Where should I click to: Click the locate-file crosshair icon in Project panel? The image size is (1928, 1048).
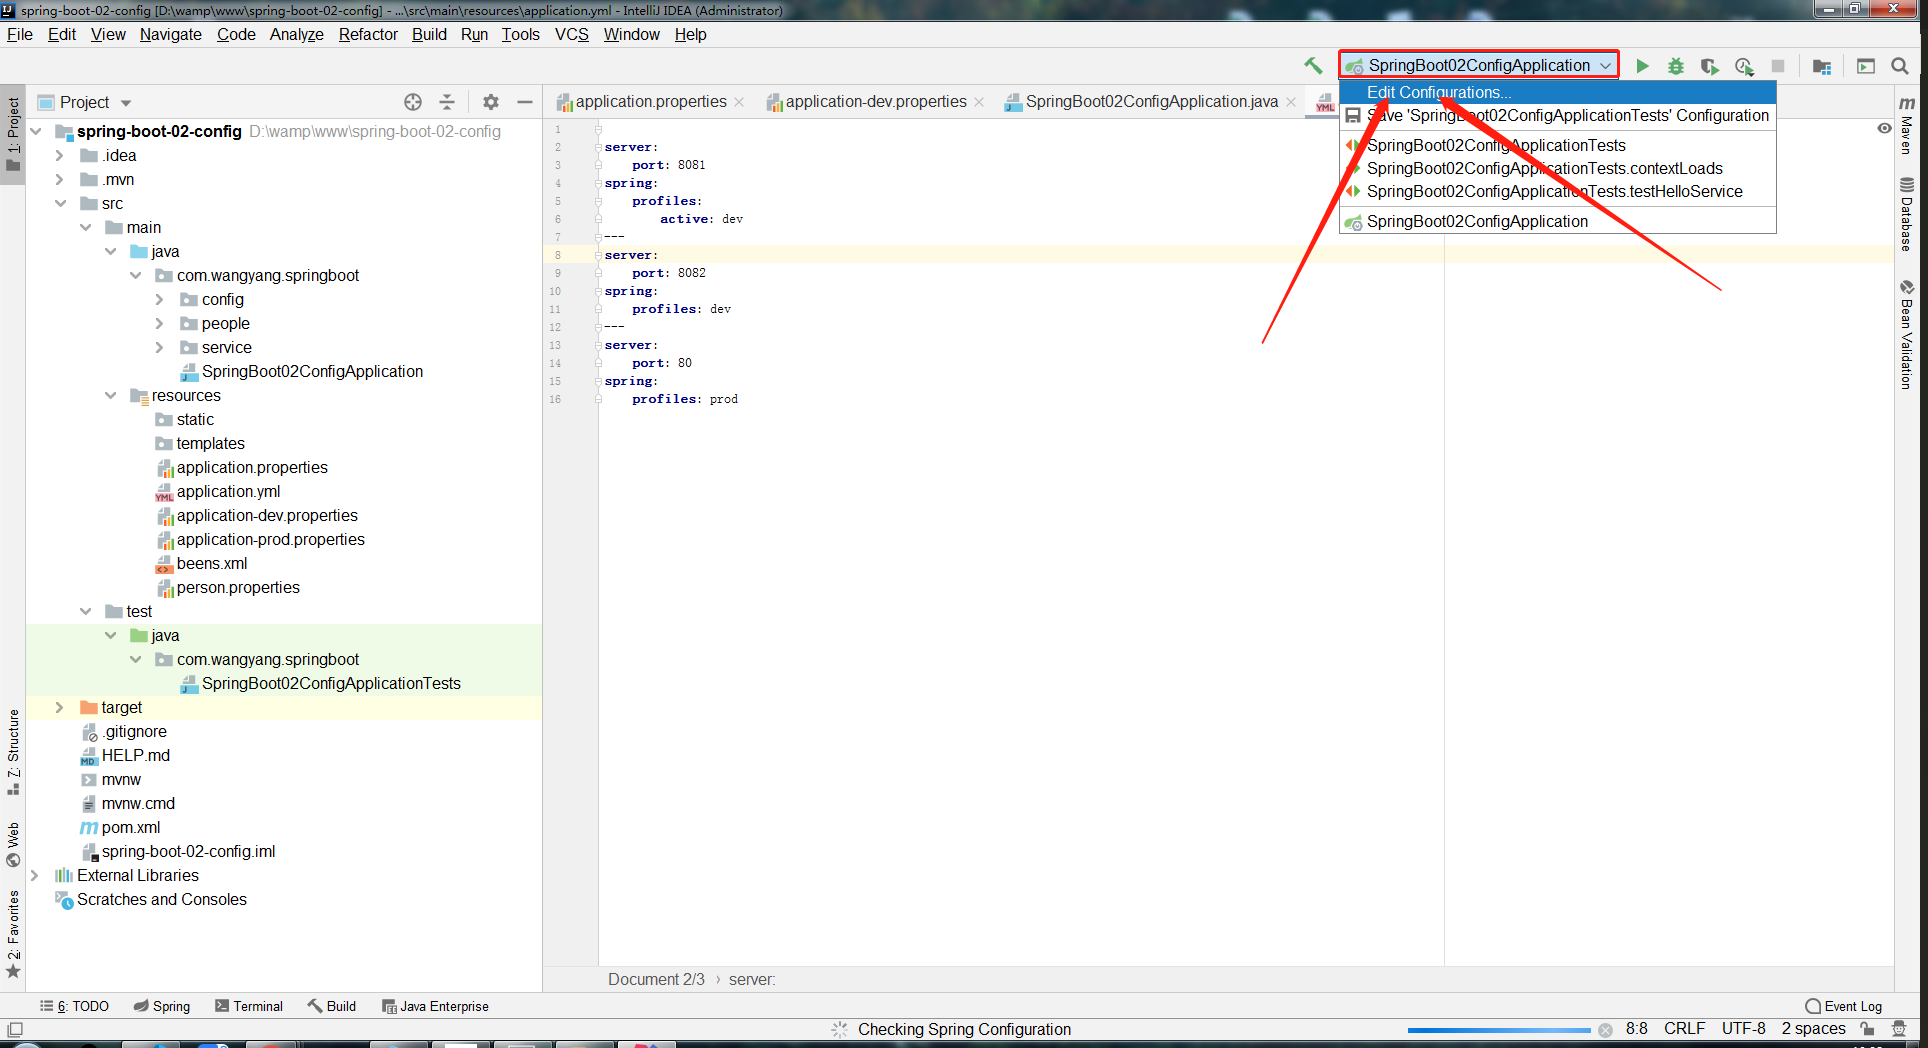click(413, 102)
